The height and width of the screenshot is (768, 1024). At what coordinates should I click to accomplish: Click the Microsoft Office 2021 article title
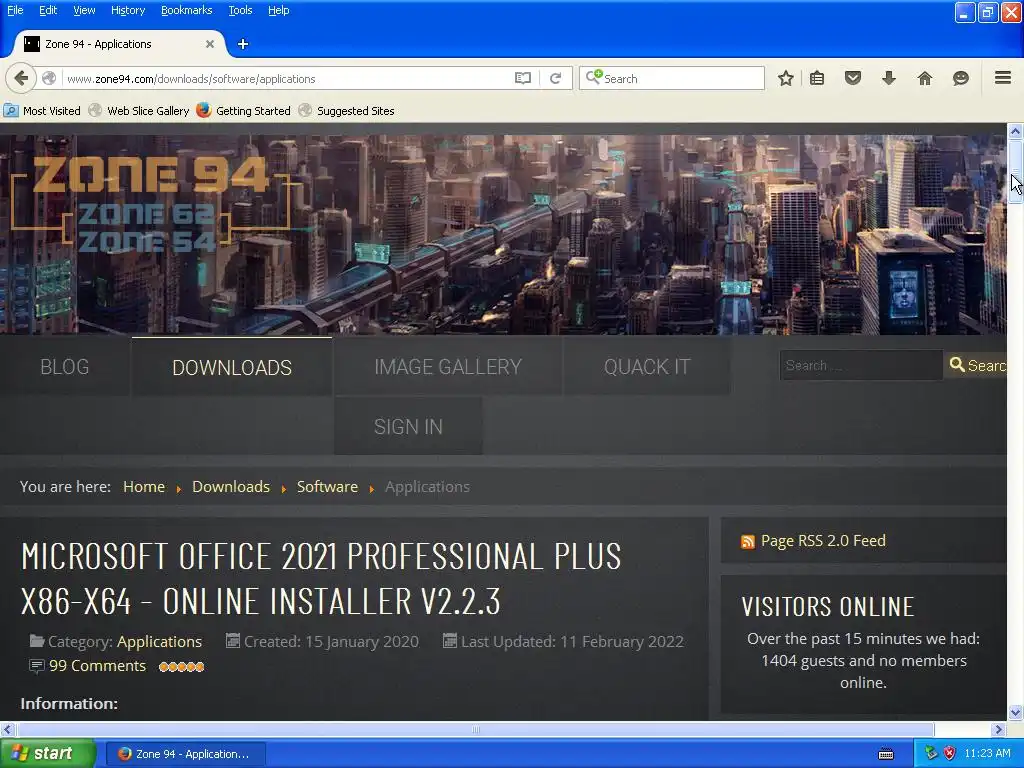(321, 579)
